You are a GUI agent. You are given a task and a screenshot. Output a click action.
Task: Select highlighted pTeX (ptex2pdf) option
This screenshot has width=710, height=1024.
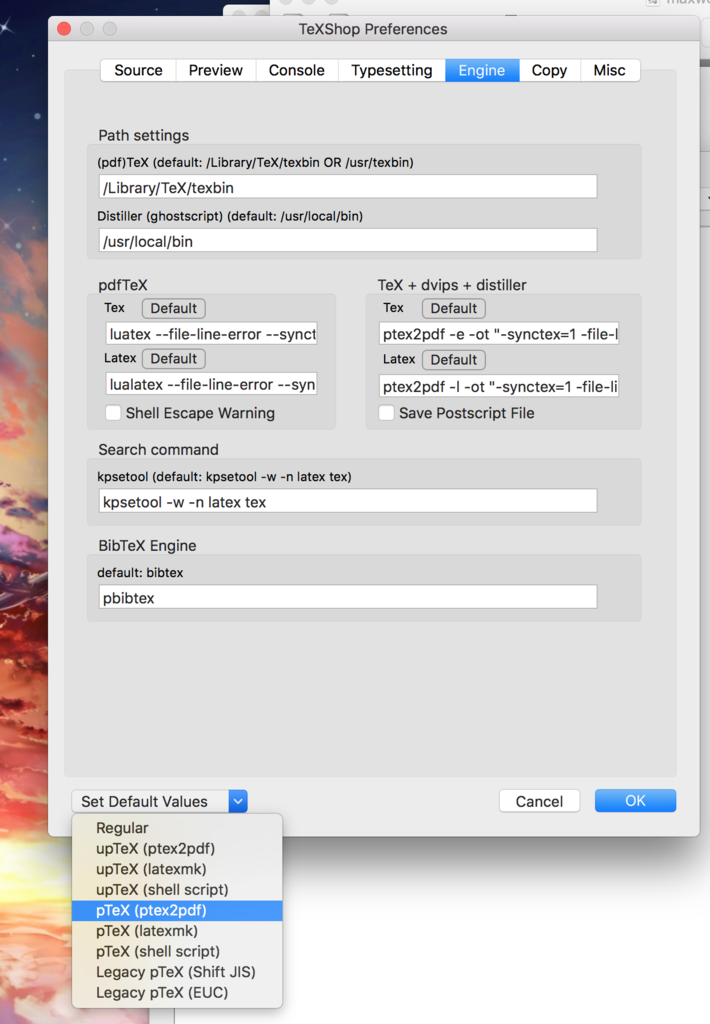(x=177, y=910)
